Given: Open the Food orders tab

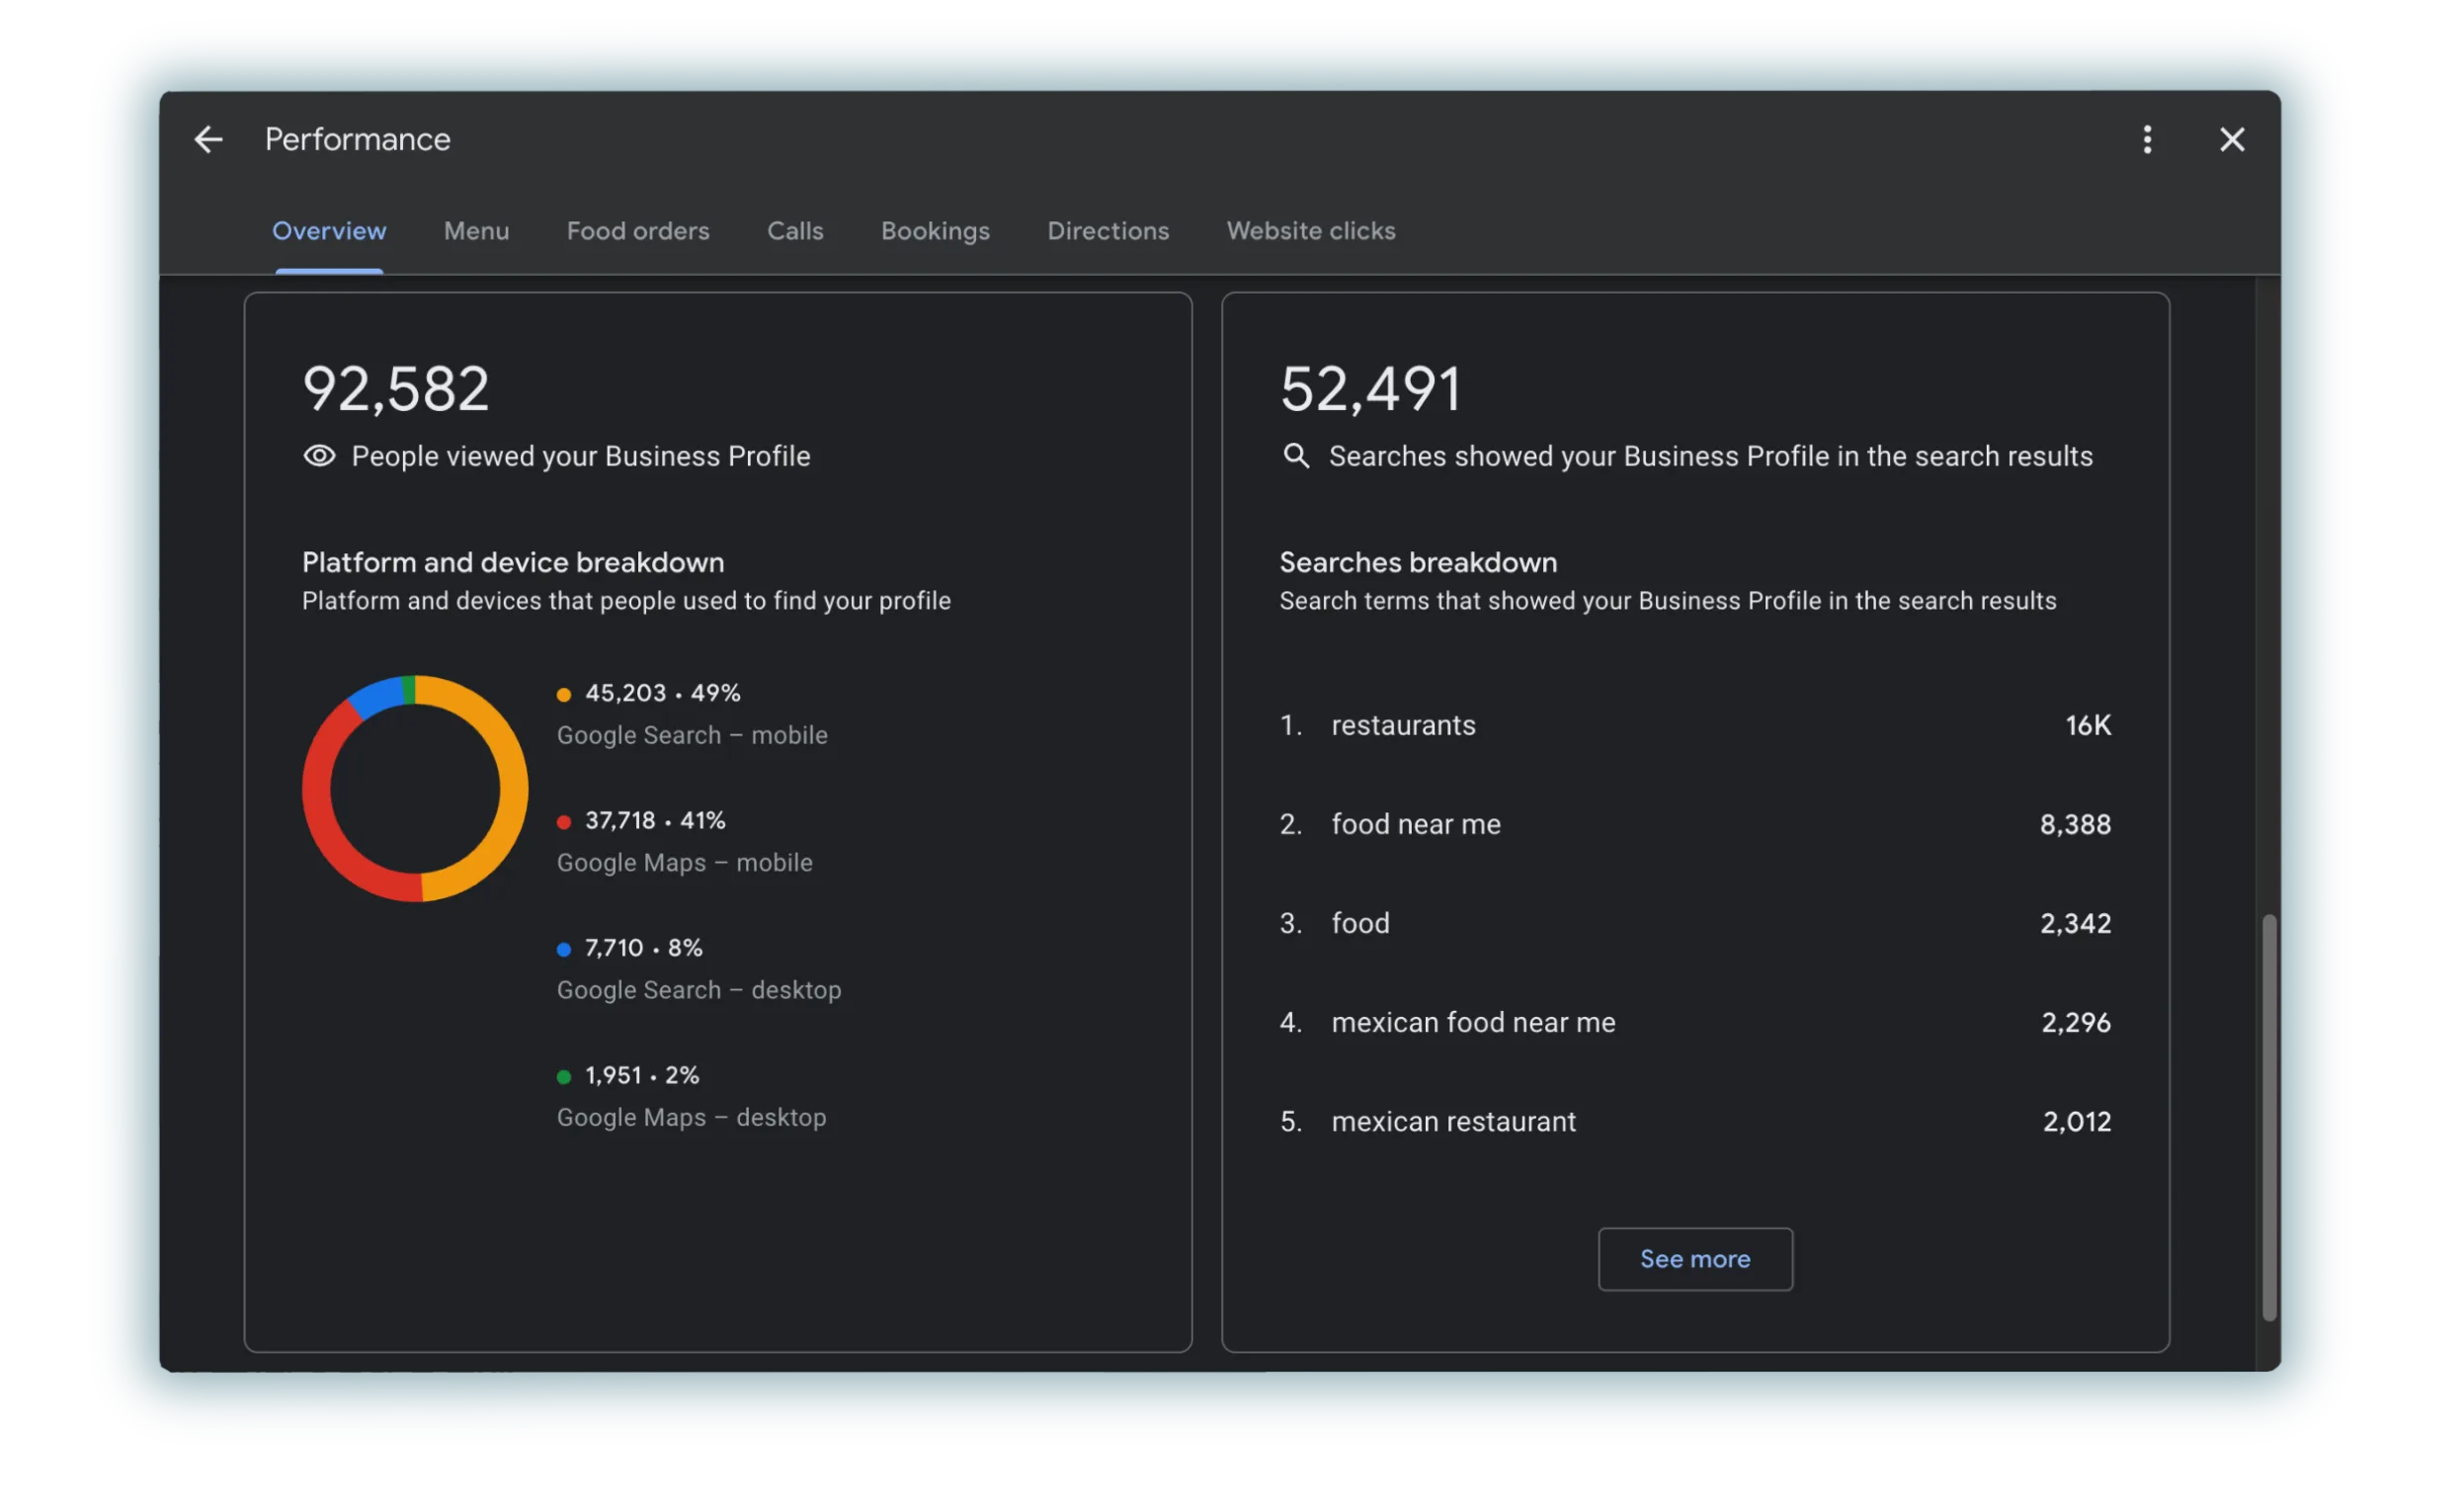Looking at the screenshot, I should (638, 231).
